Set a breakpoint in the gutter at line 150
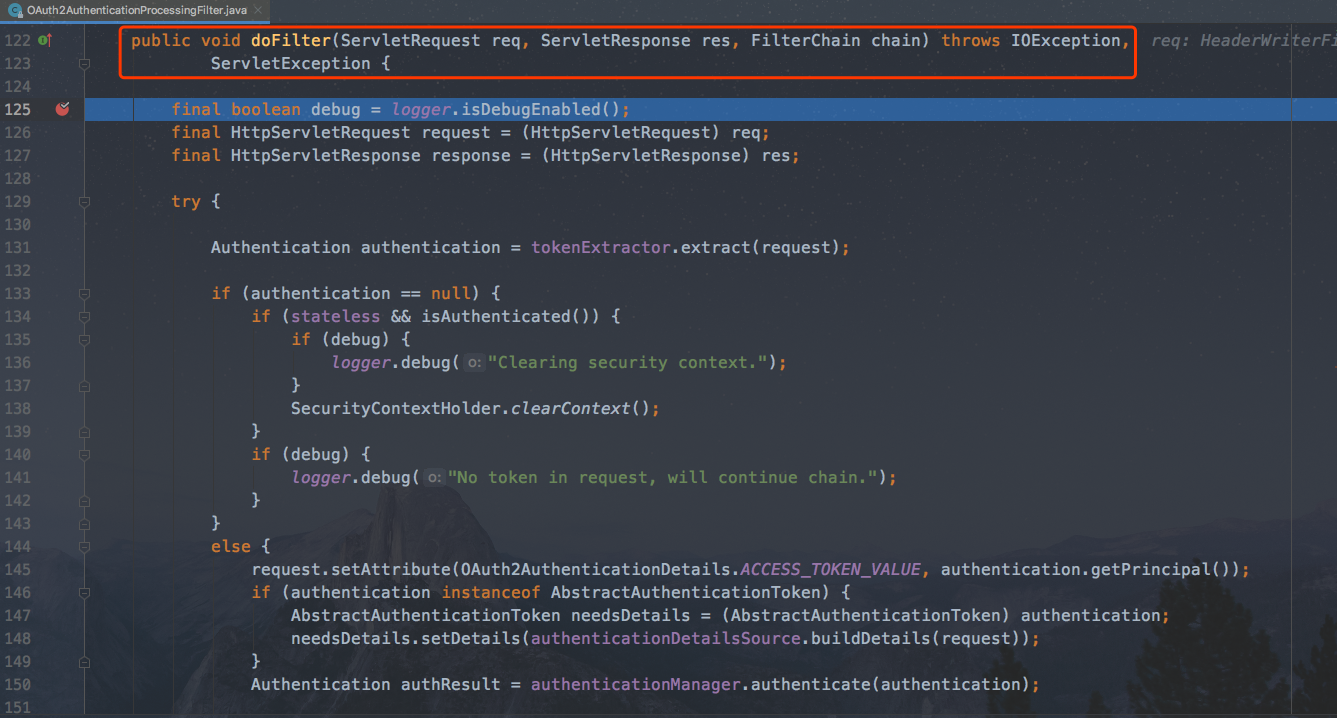1337x718 pixels. (x=62, y=684)
